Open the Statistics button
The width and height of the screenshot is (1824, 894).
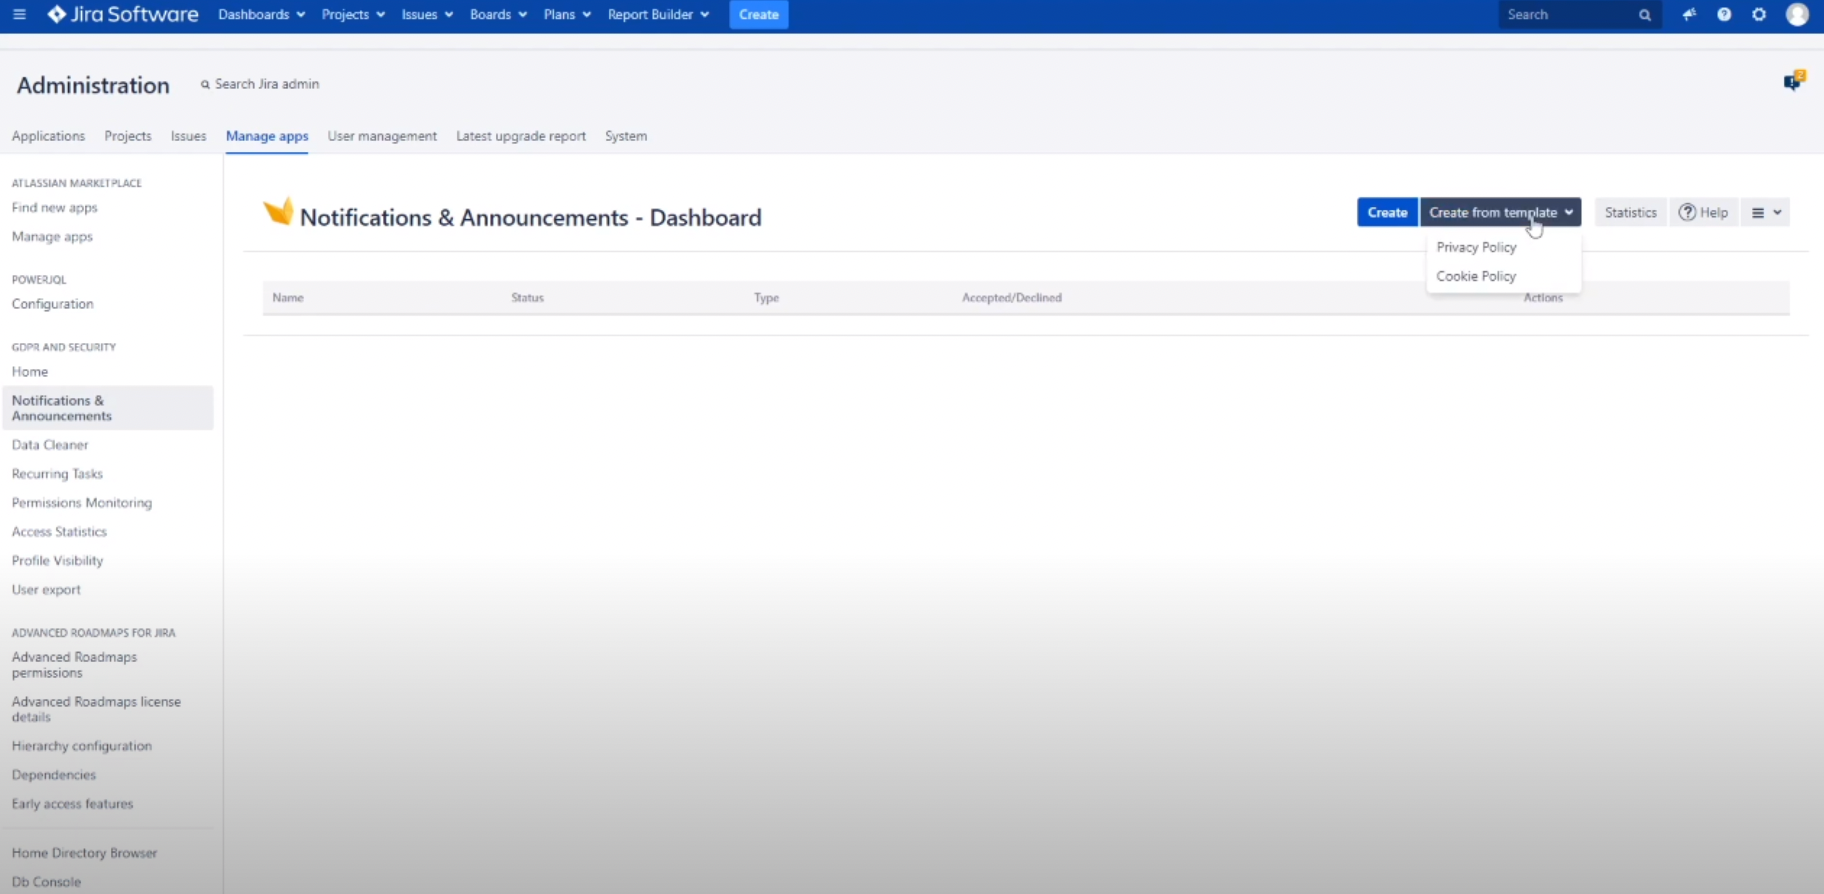tap(1631, 212)
